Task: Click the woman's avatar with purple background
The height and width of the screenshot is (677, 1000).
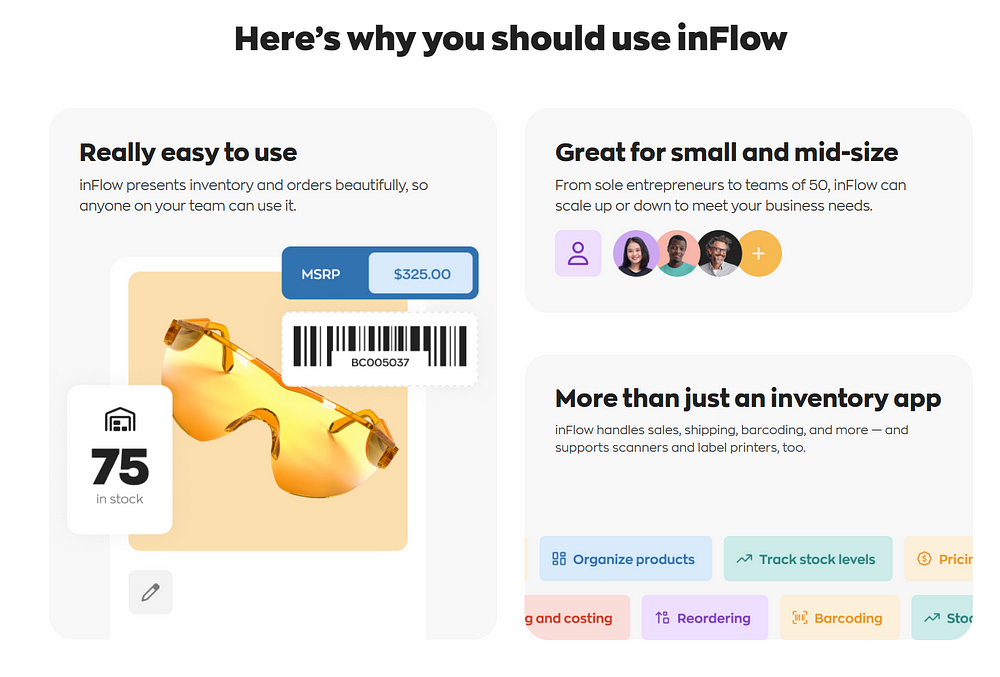Action: [x=635, y=253]
